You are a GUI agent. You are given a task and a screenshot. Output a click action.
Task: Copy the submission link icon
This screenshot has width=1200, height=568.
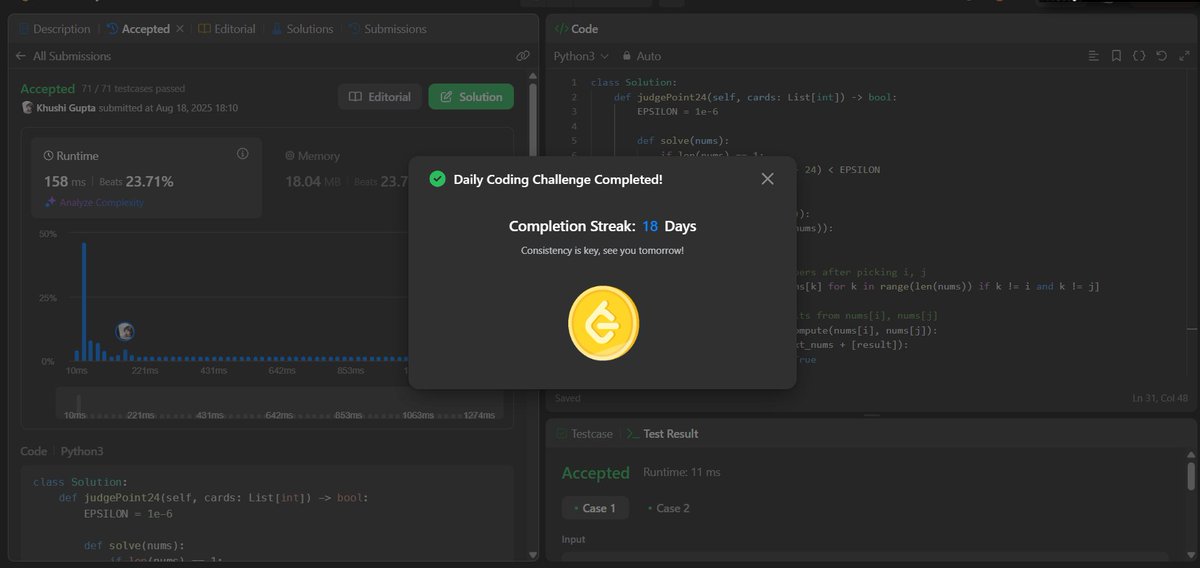[522, 57]
